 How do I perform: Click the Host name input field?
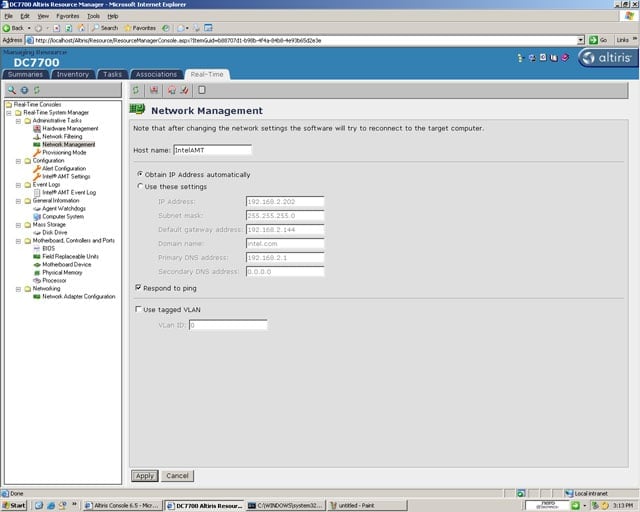click(x=213, y=150)
